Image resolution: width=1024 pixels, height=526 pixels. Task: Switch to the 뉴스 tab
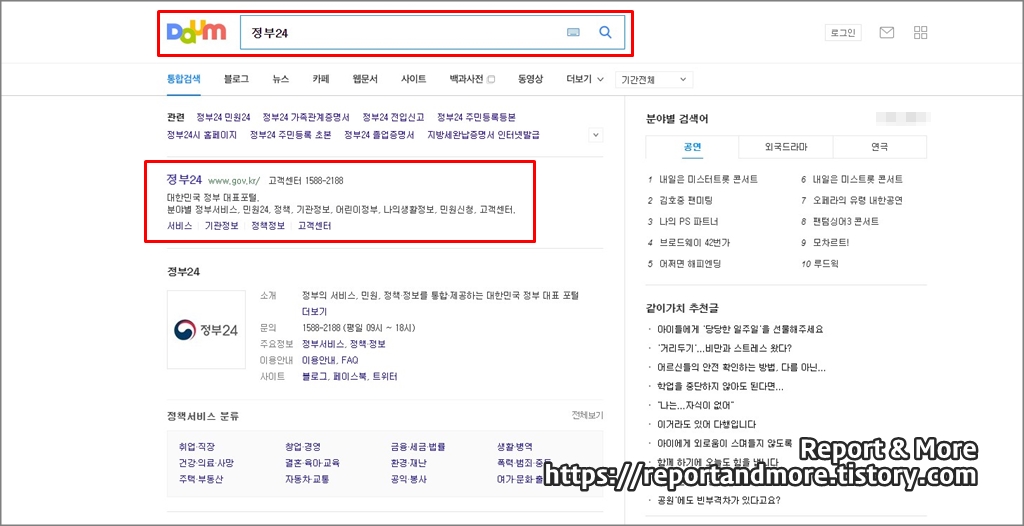[x=281, y=79]
